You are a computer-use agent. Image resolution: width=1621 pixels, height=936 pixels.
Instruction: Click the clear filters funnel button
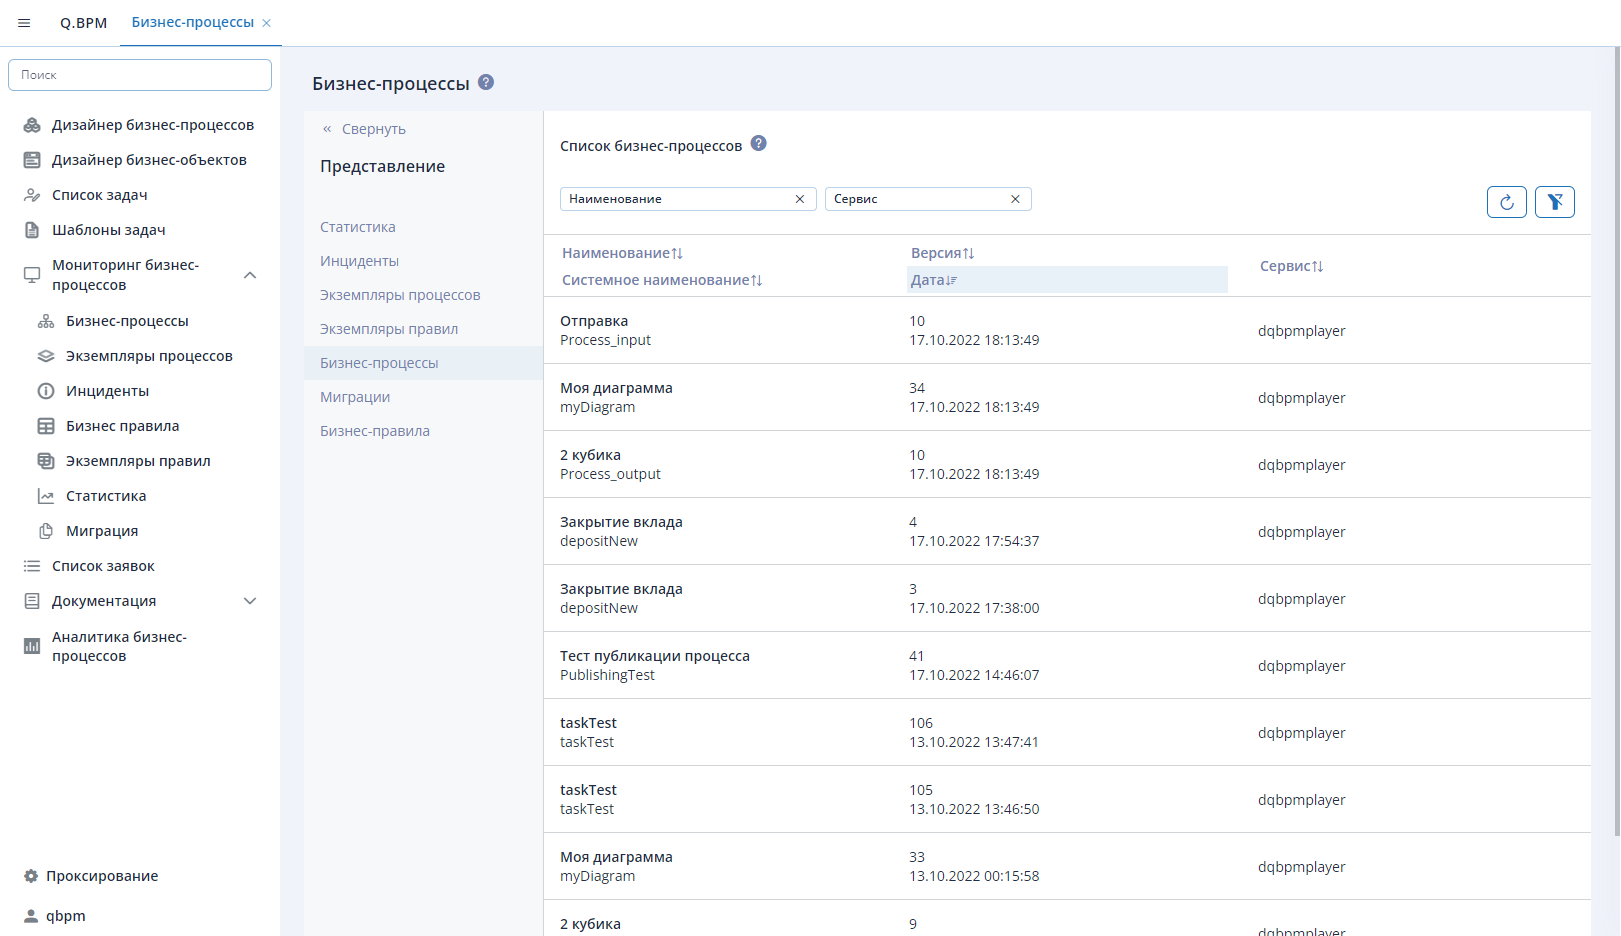[x=1555, y=202]
